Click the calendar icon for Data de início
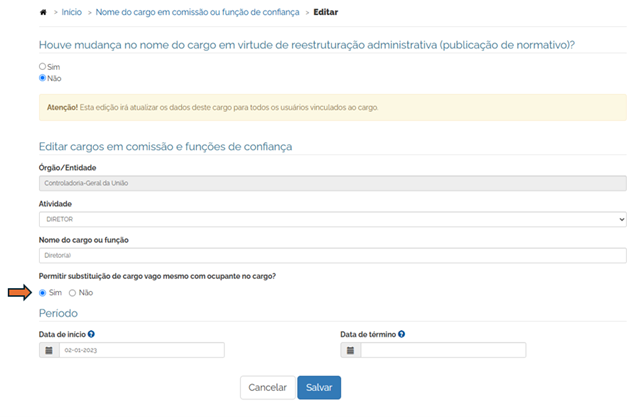Viewport: 641px width, 417px height. (49, 351)
